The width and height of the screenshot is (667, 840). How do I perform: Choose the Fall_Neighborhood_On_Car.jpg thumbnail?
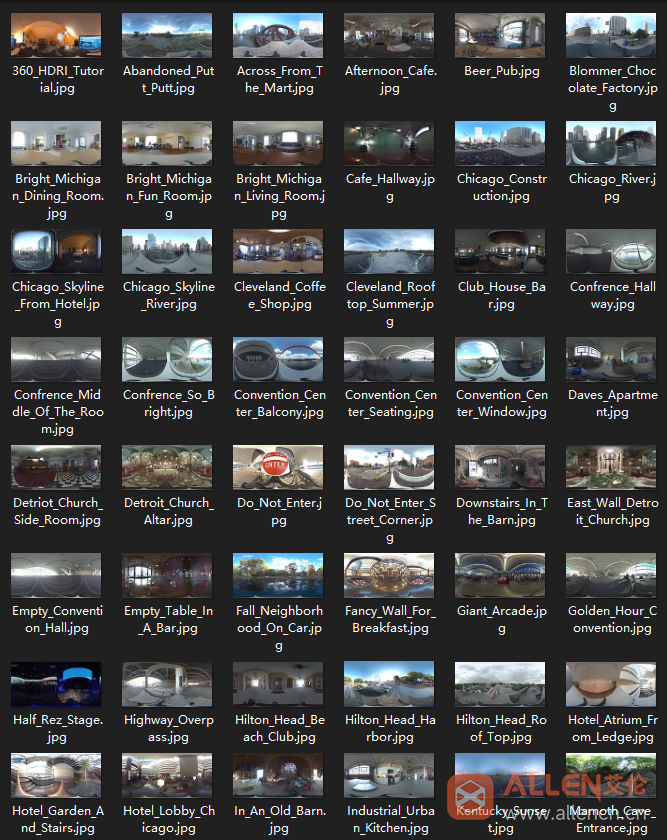pos(278,576)
